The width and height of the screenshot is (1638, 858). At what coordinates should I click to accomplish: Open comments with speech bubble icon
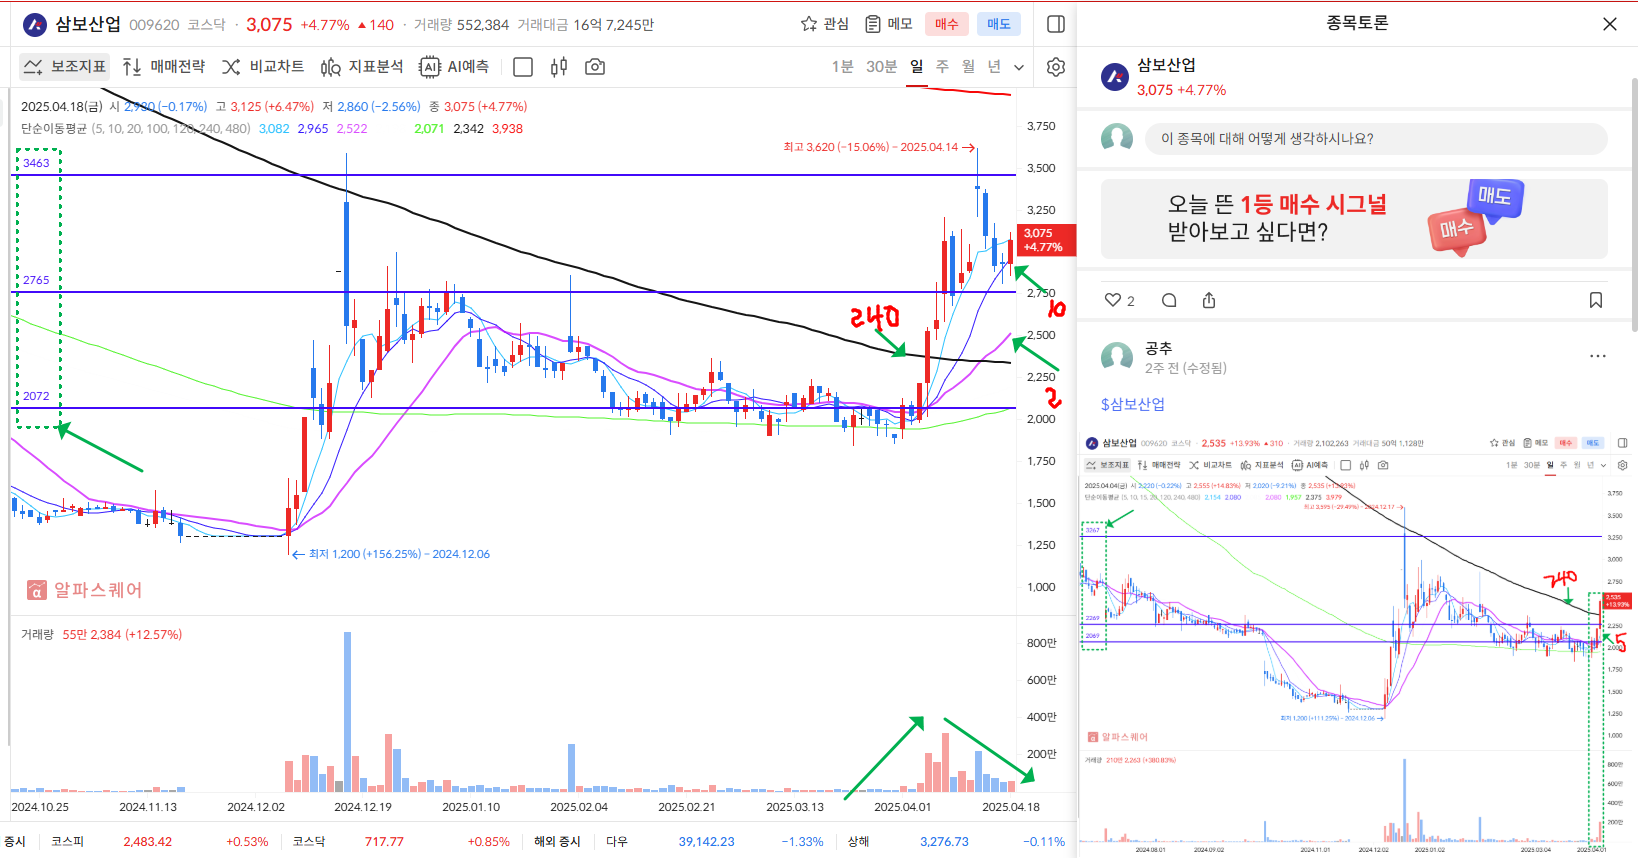pos(1169,300)
